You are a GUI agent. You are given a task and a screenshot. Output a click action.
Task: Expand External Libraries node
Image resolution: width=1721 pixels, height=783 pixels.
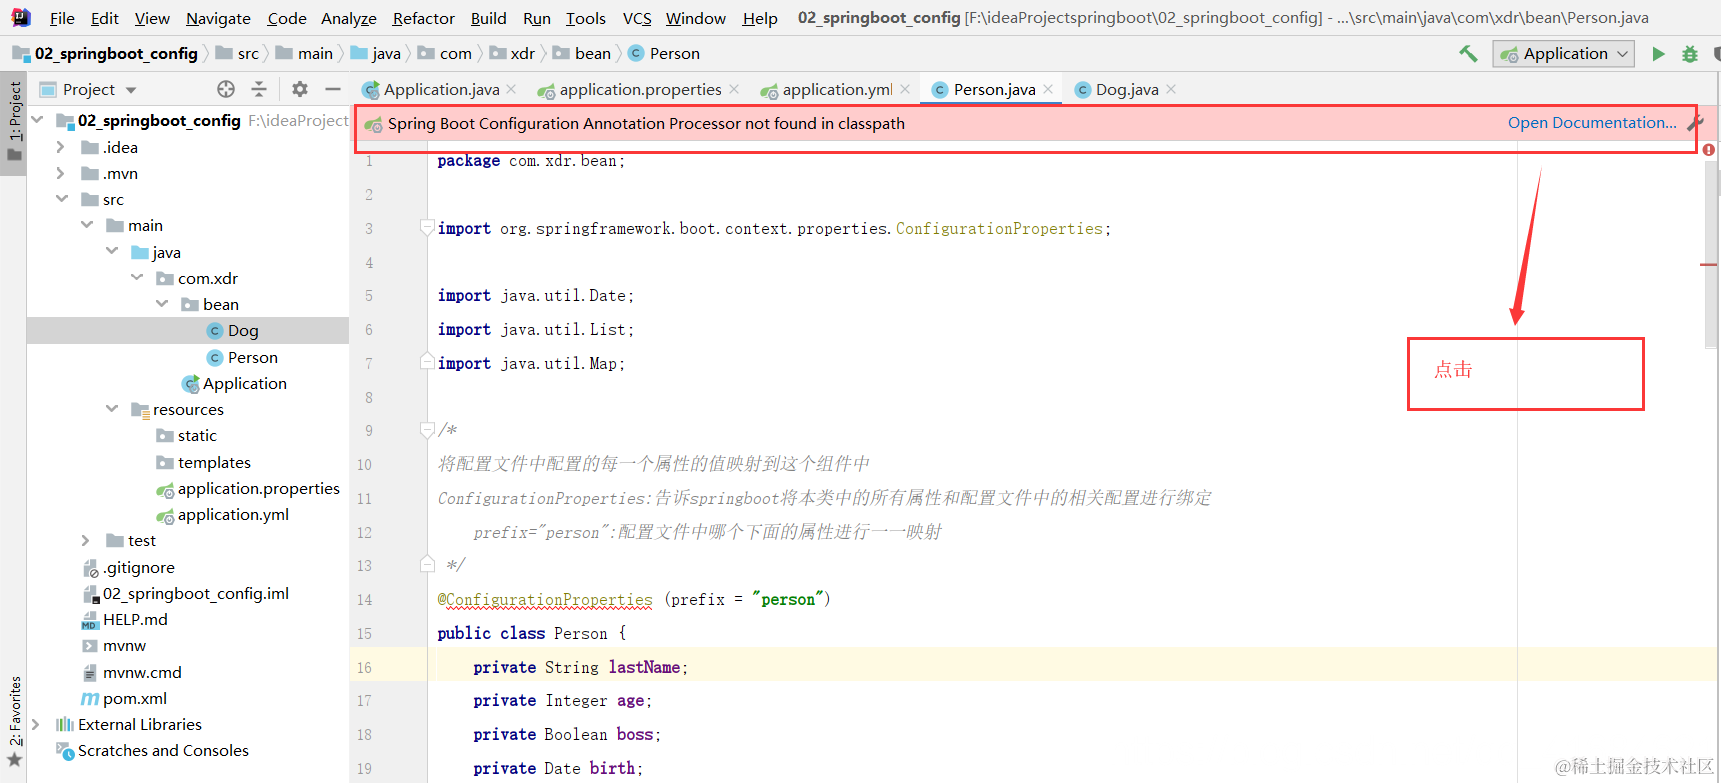pos(36,724)
